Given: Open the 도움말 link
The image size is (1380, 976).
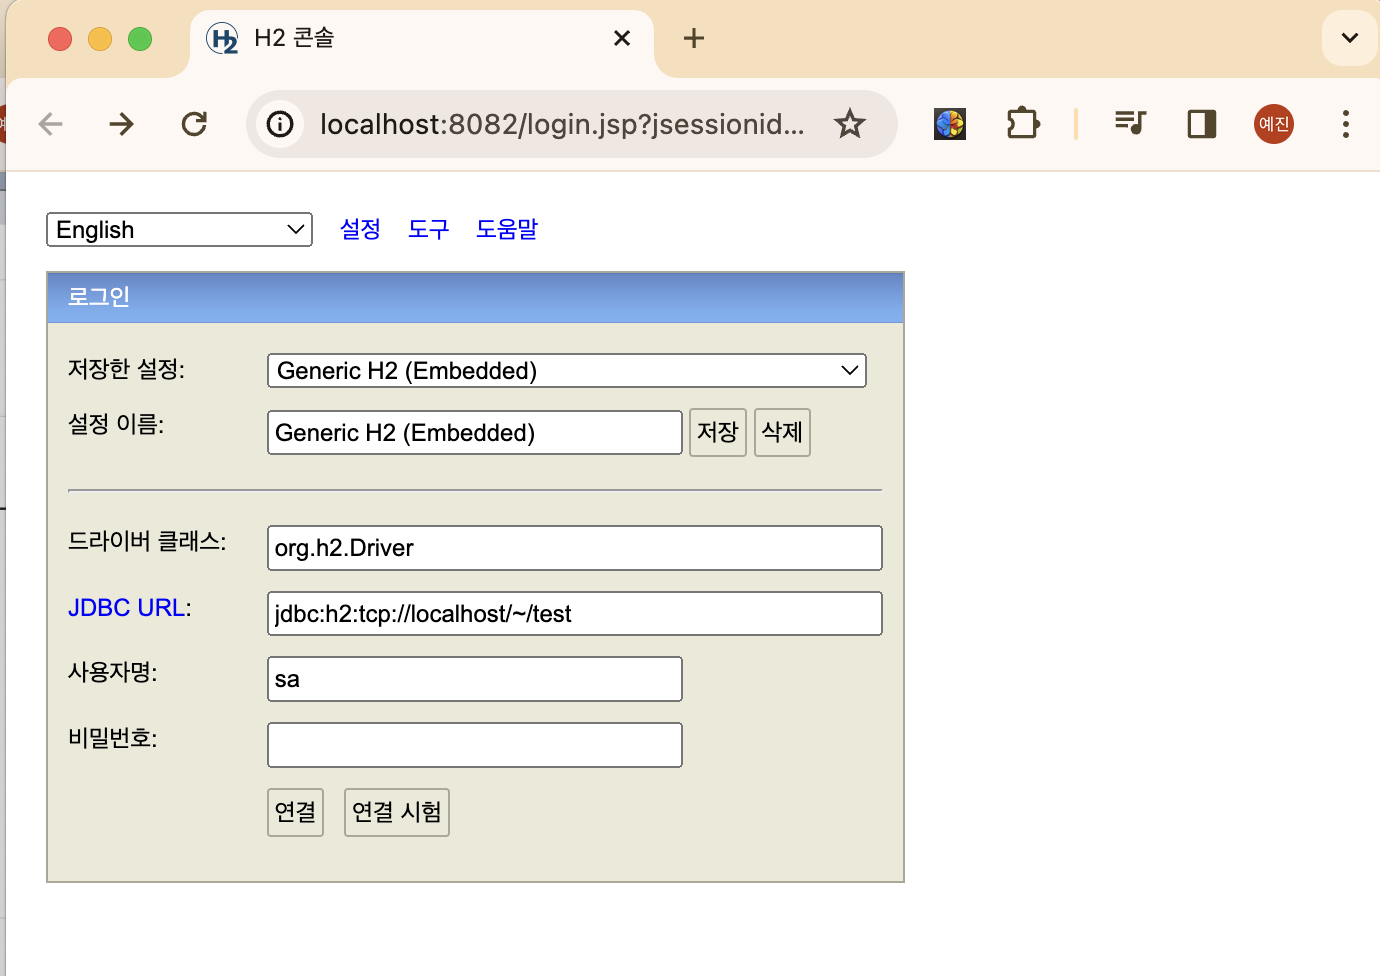Looking at the screenshot, I should [507, 229].
